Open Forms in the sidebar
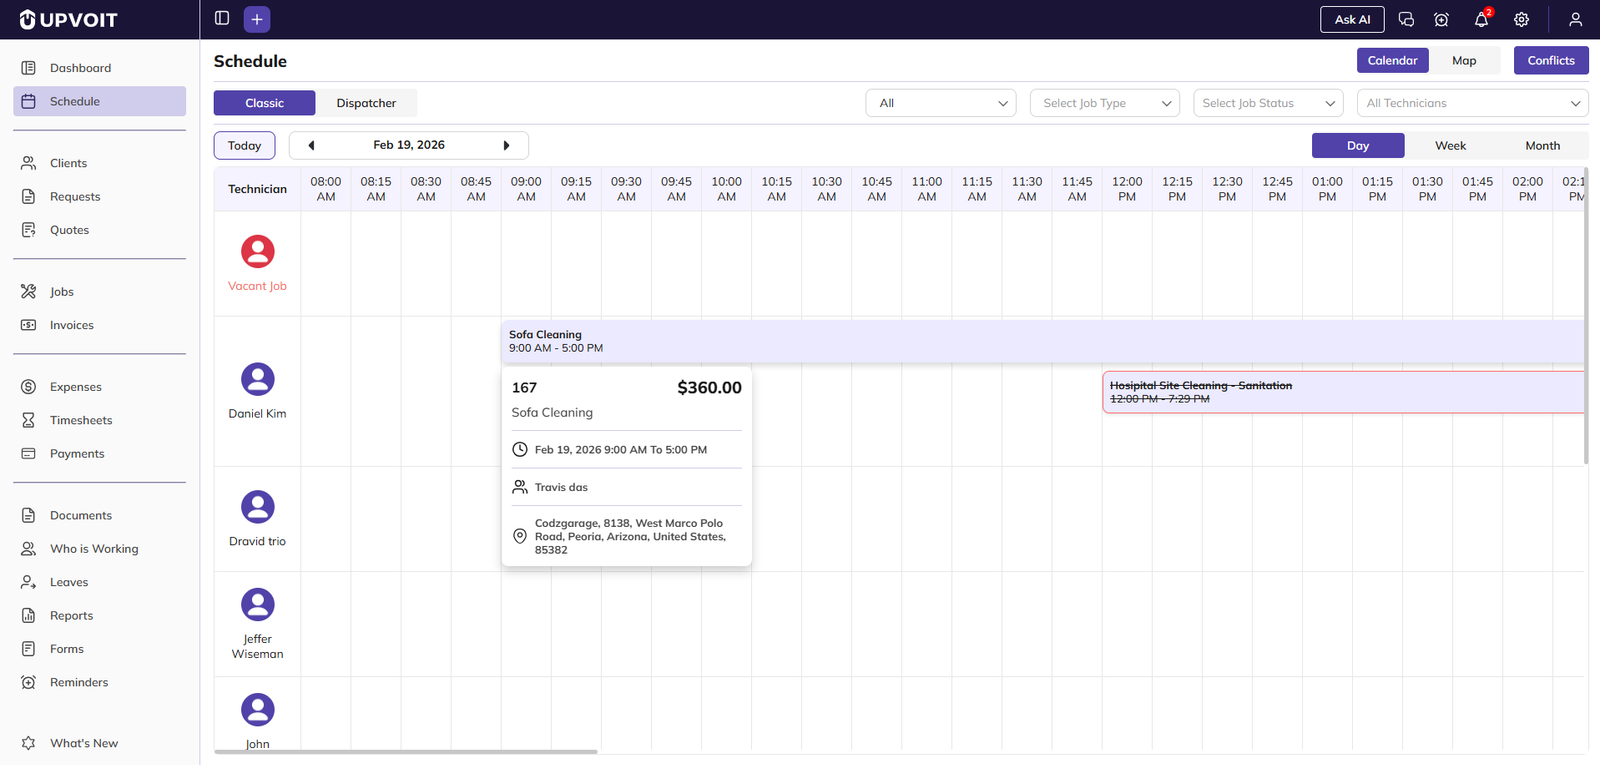 pos(99,649)
